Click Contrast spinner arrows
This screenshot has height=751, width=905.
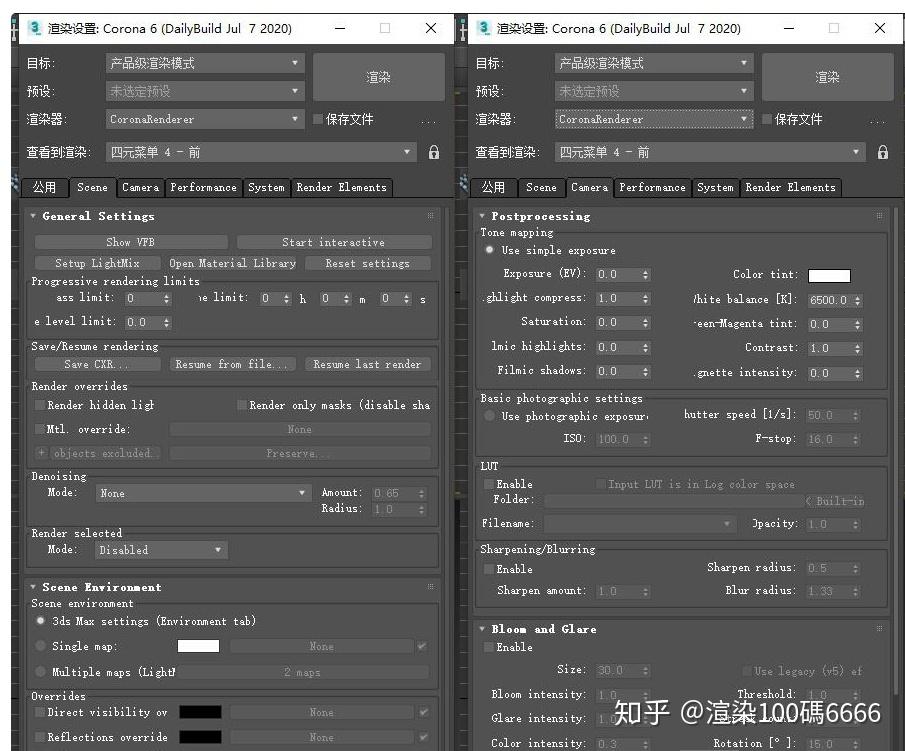pyautogui.click(x=858, y=349)
